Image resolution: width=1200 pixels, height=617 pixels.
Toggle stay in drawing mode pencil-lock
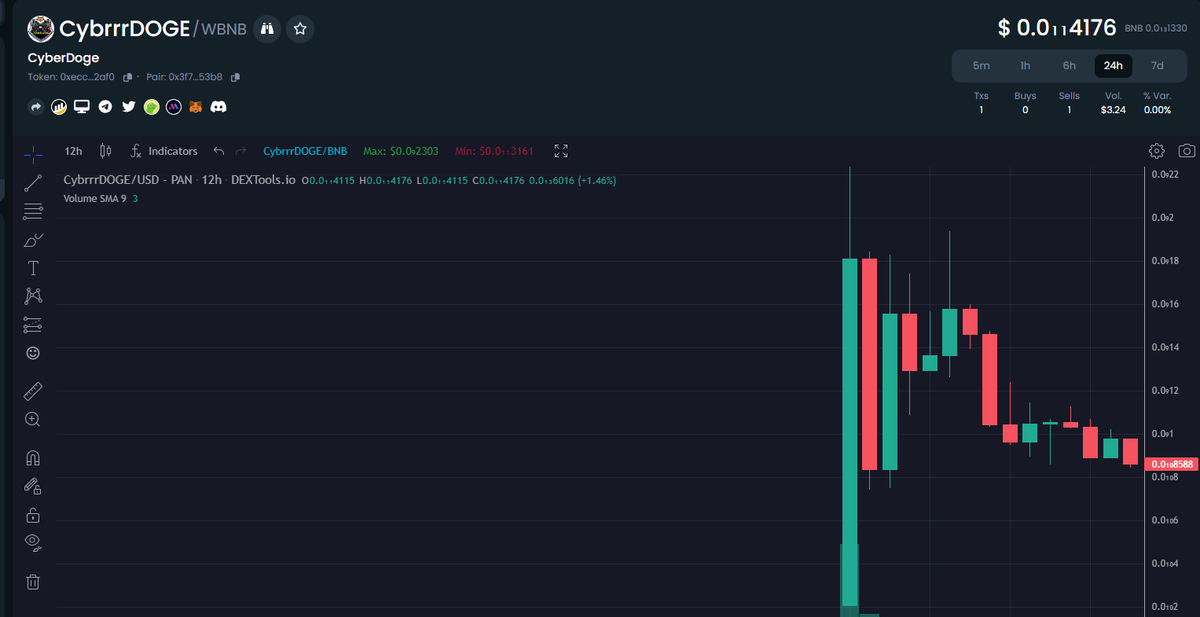point(33,486)
